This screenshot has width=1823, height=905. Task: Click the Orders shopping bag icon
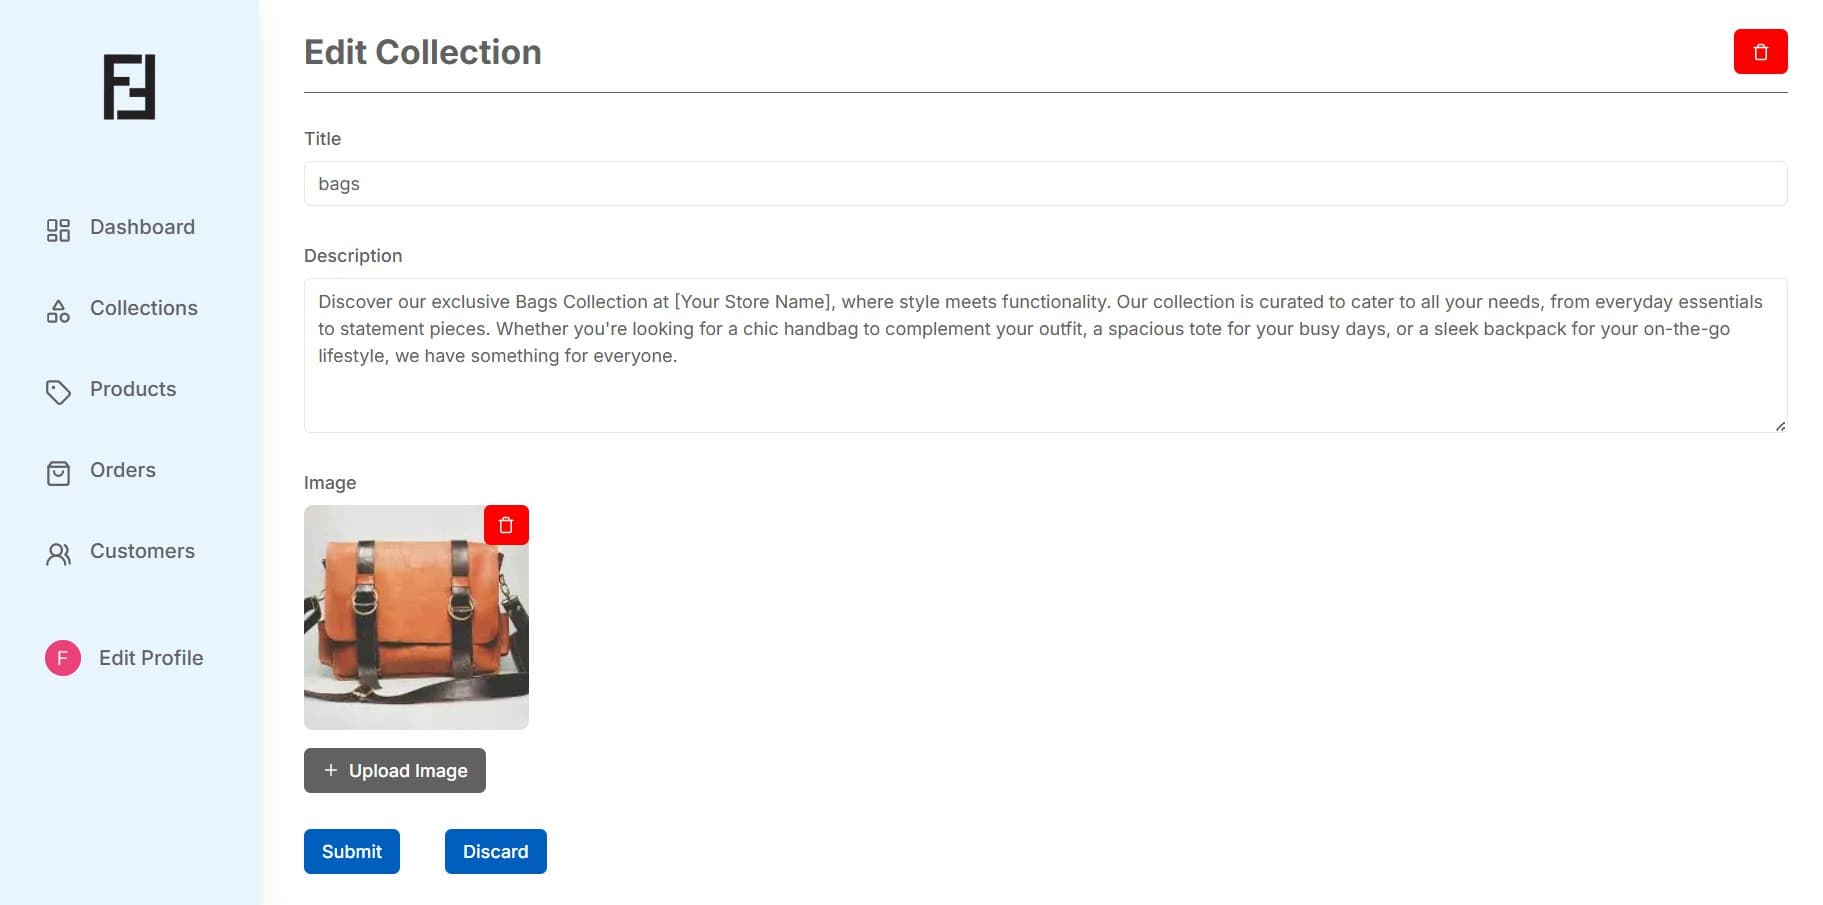tap(58, 473)
